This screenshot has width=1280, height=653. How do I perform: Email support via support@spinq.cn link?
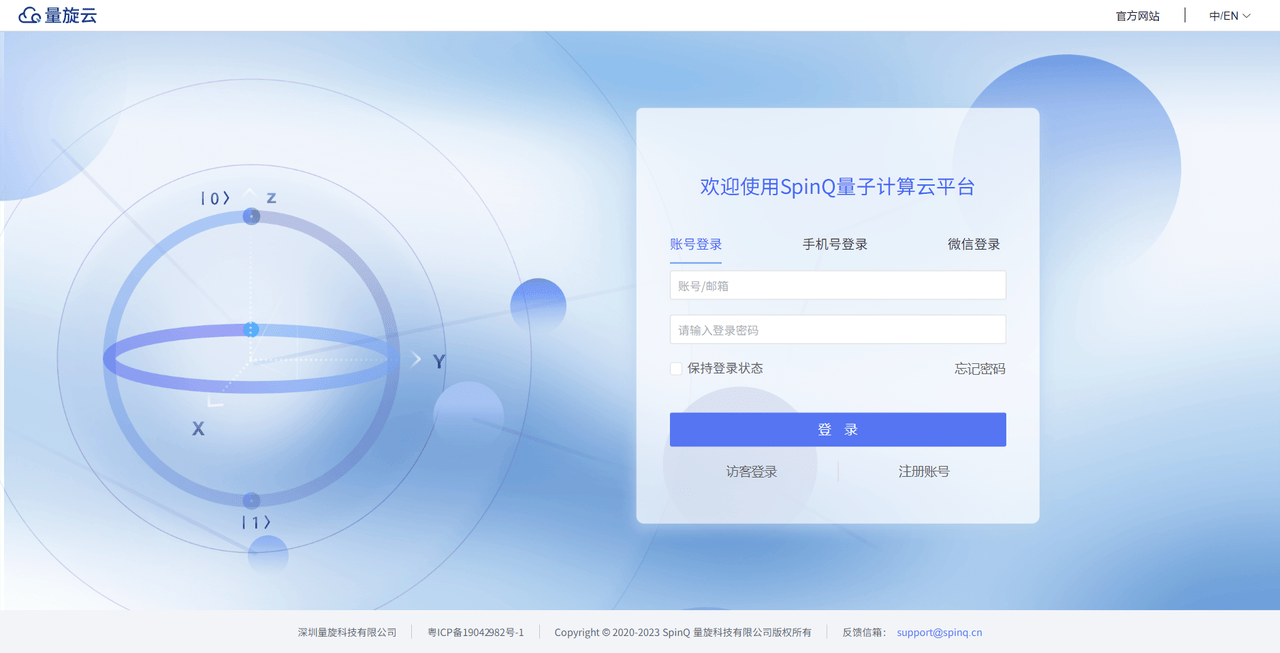(939, 632)
